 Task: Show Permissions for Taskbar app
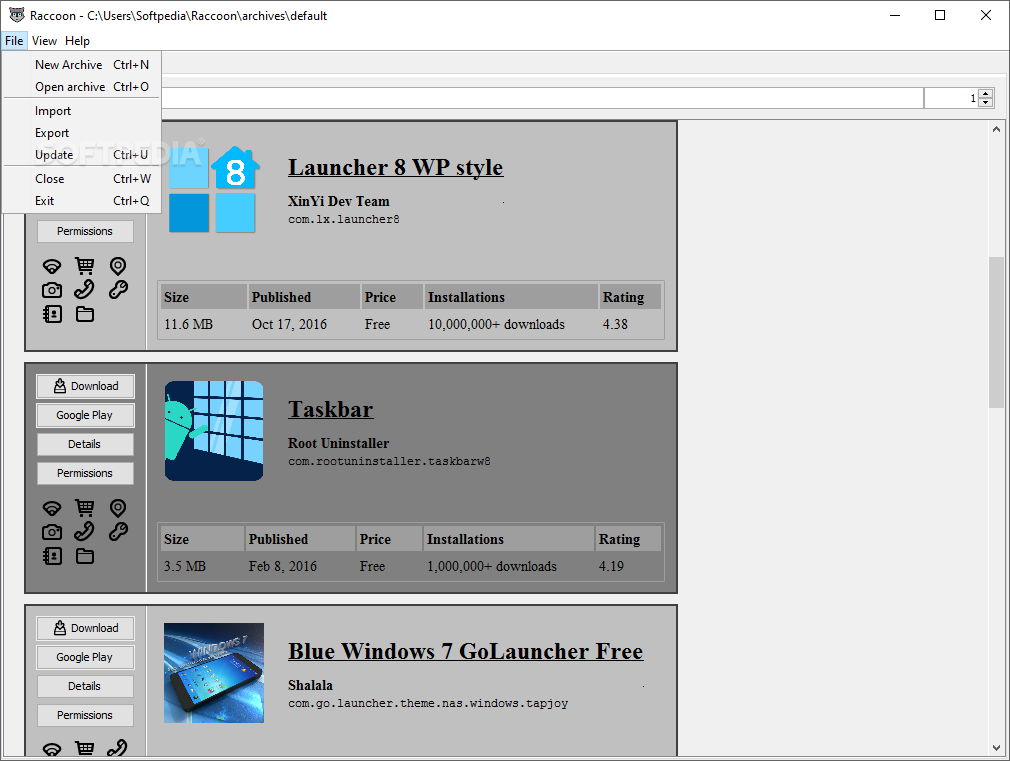[85, 473]
